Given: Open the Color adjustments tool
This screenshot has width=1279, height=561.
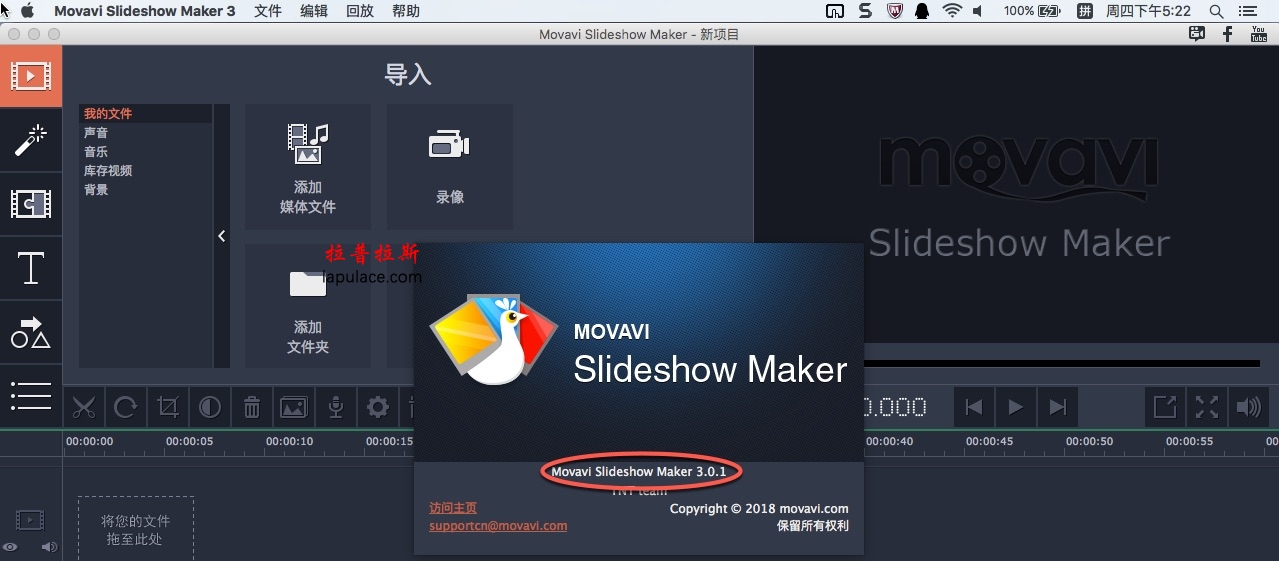Looking at the screenshot, I should click(x=210, y=407).
